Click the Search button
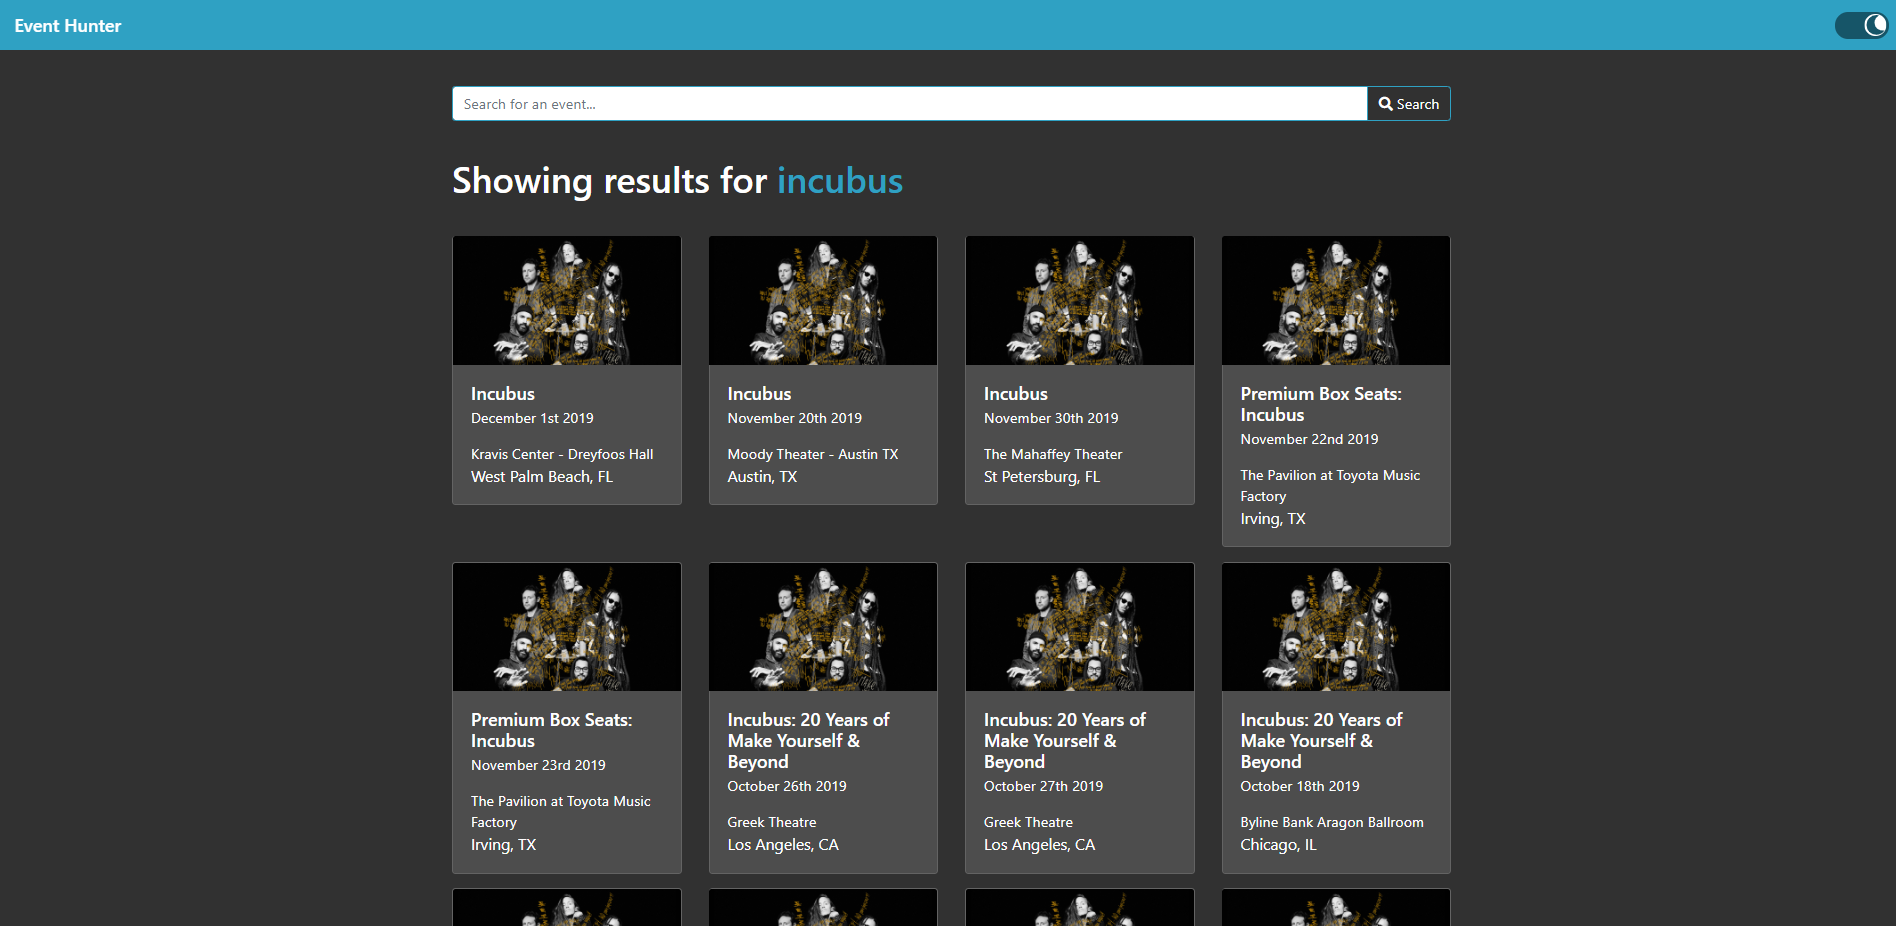1896x926 pixels. tap(1408, 104)
